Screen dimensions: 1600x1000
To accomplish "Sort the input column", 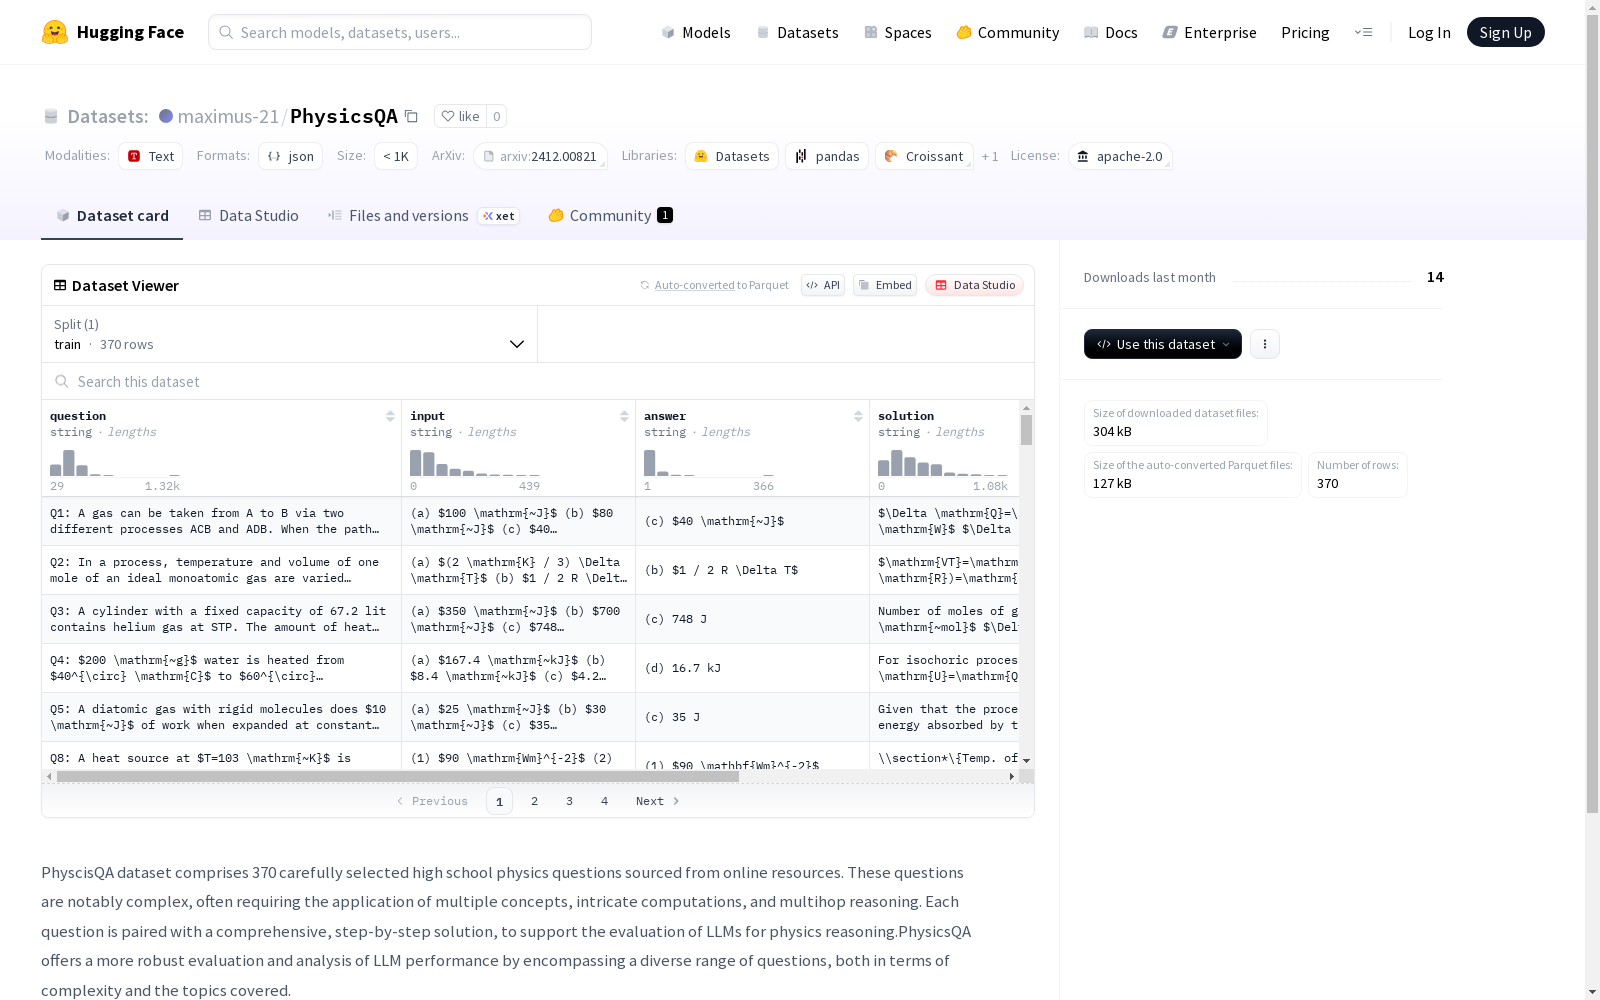I will (624, 416).
